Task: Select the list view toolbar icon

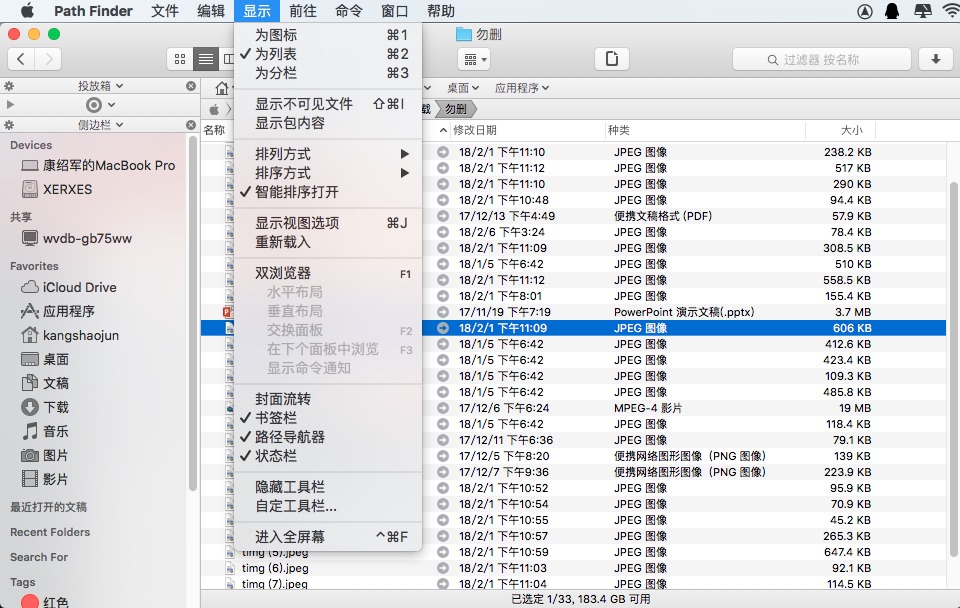Action: [205, 58]
